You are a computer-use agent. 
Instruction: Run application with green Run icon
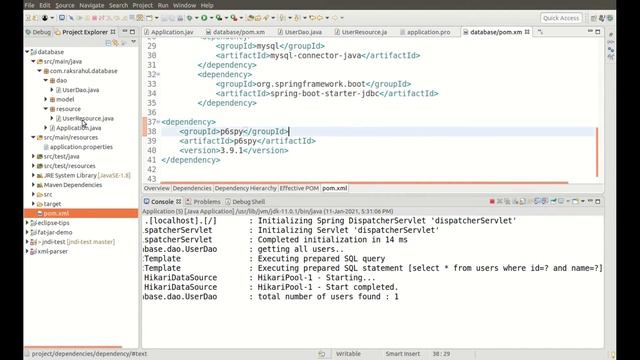(x=204, y=18)
